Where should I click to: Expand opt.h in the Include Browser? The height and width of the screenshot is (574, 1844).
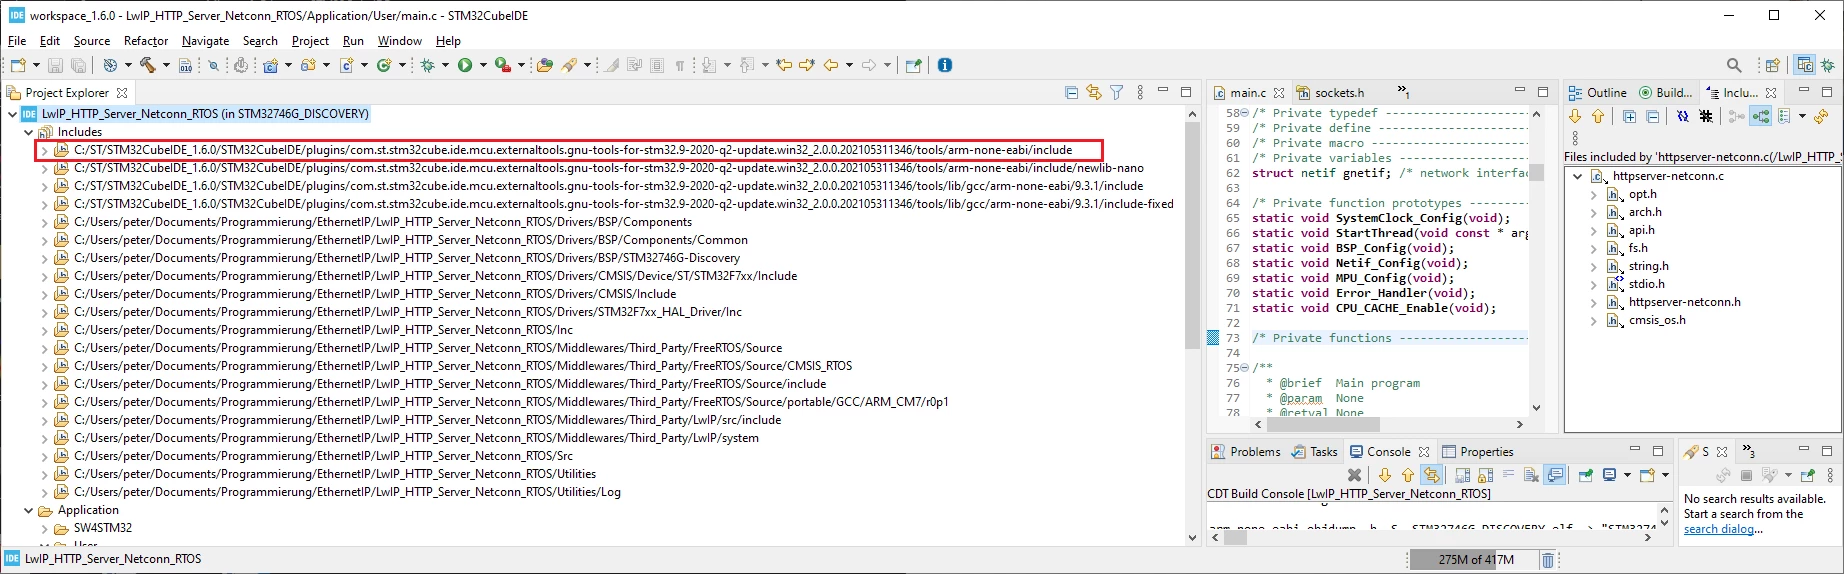point(1594,194)
